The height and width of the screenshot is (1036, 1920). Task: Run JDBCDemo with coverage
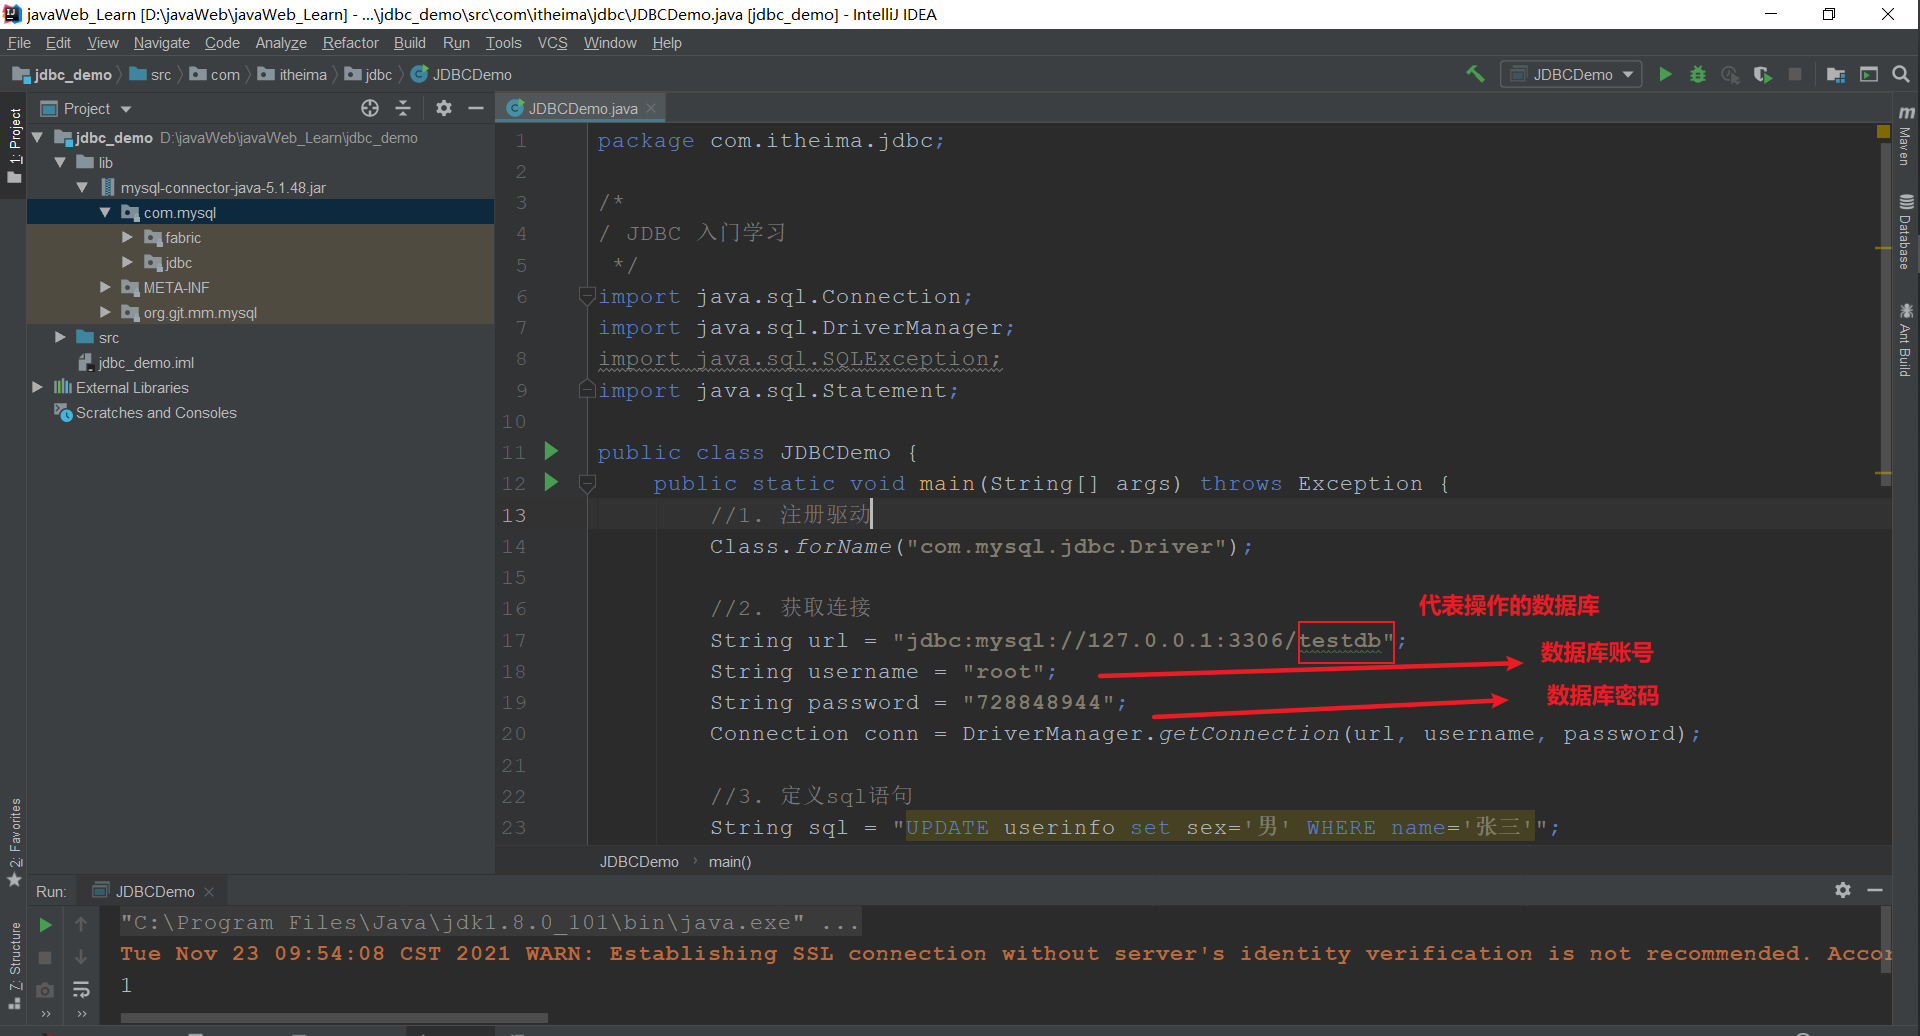(1763, 74)
